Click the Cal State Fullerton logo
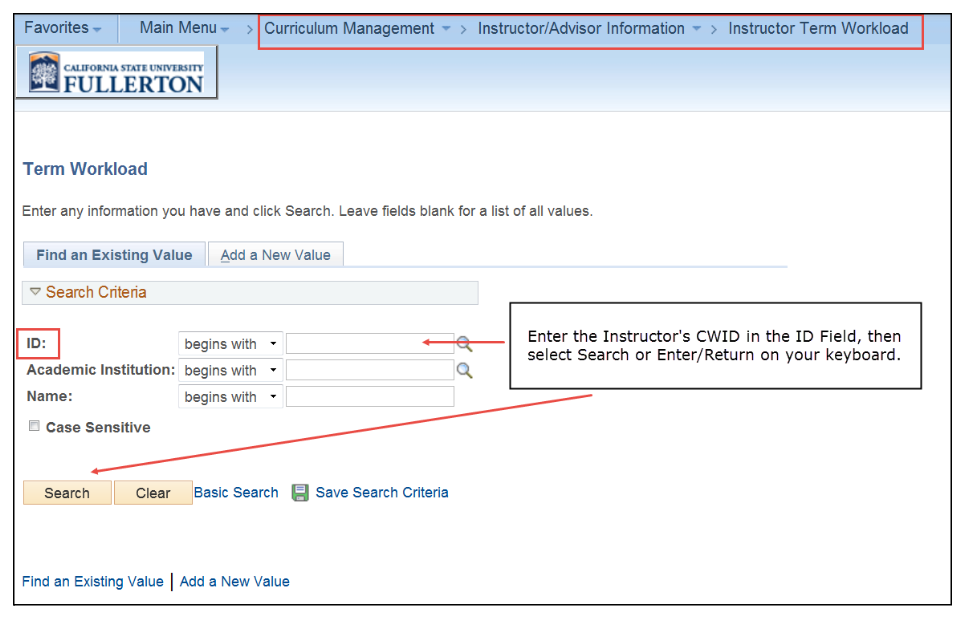The width and height of the screenshot is (962, 618). coord(116,75)
